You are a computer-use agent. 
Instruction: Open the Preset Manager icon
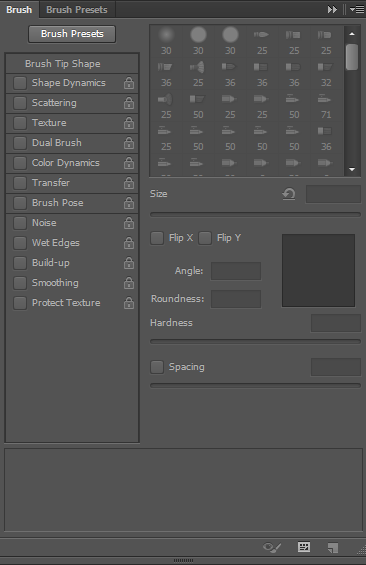pos(304,547)
